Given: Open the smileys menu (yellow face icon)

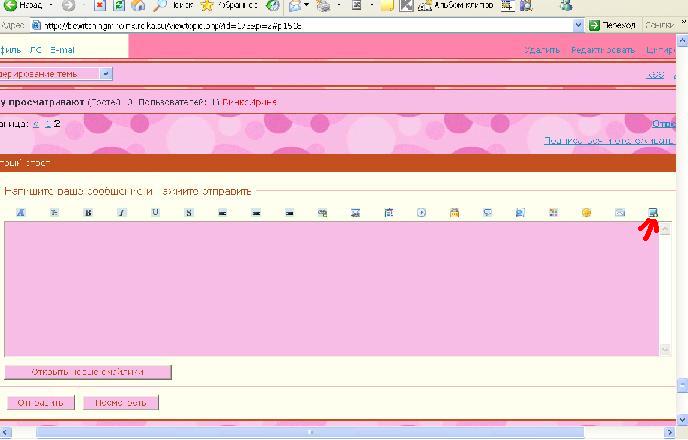Looking at the screenshot, I should (586, 213).
